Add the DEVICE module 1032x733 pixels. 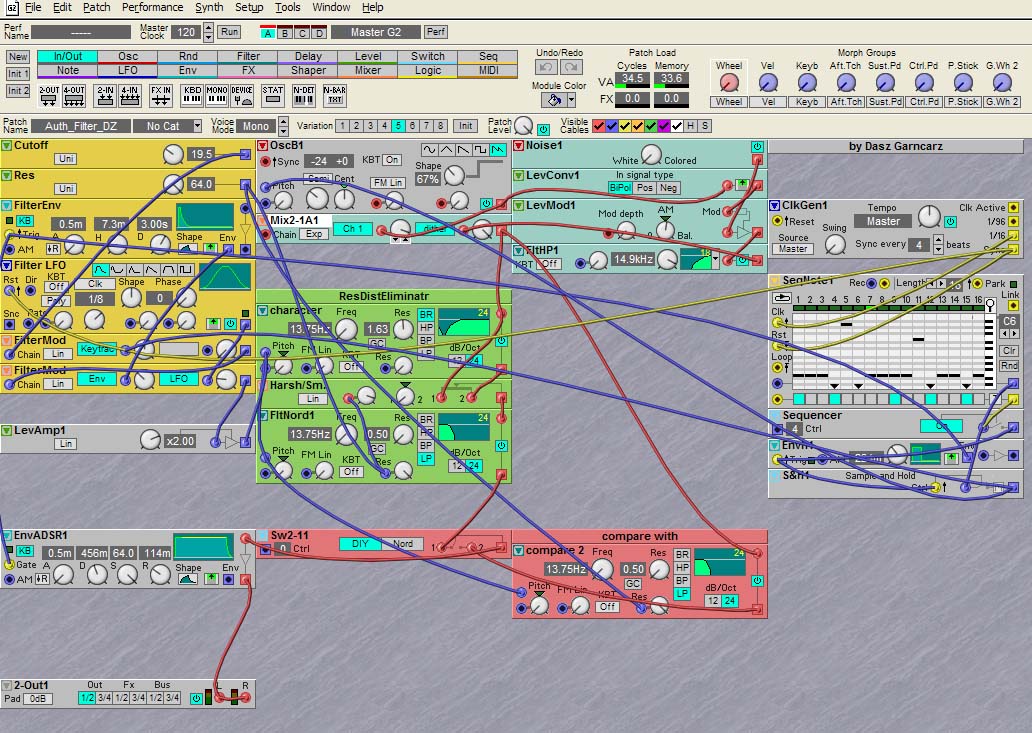[242, 95]
